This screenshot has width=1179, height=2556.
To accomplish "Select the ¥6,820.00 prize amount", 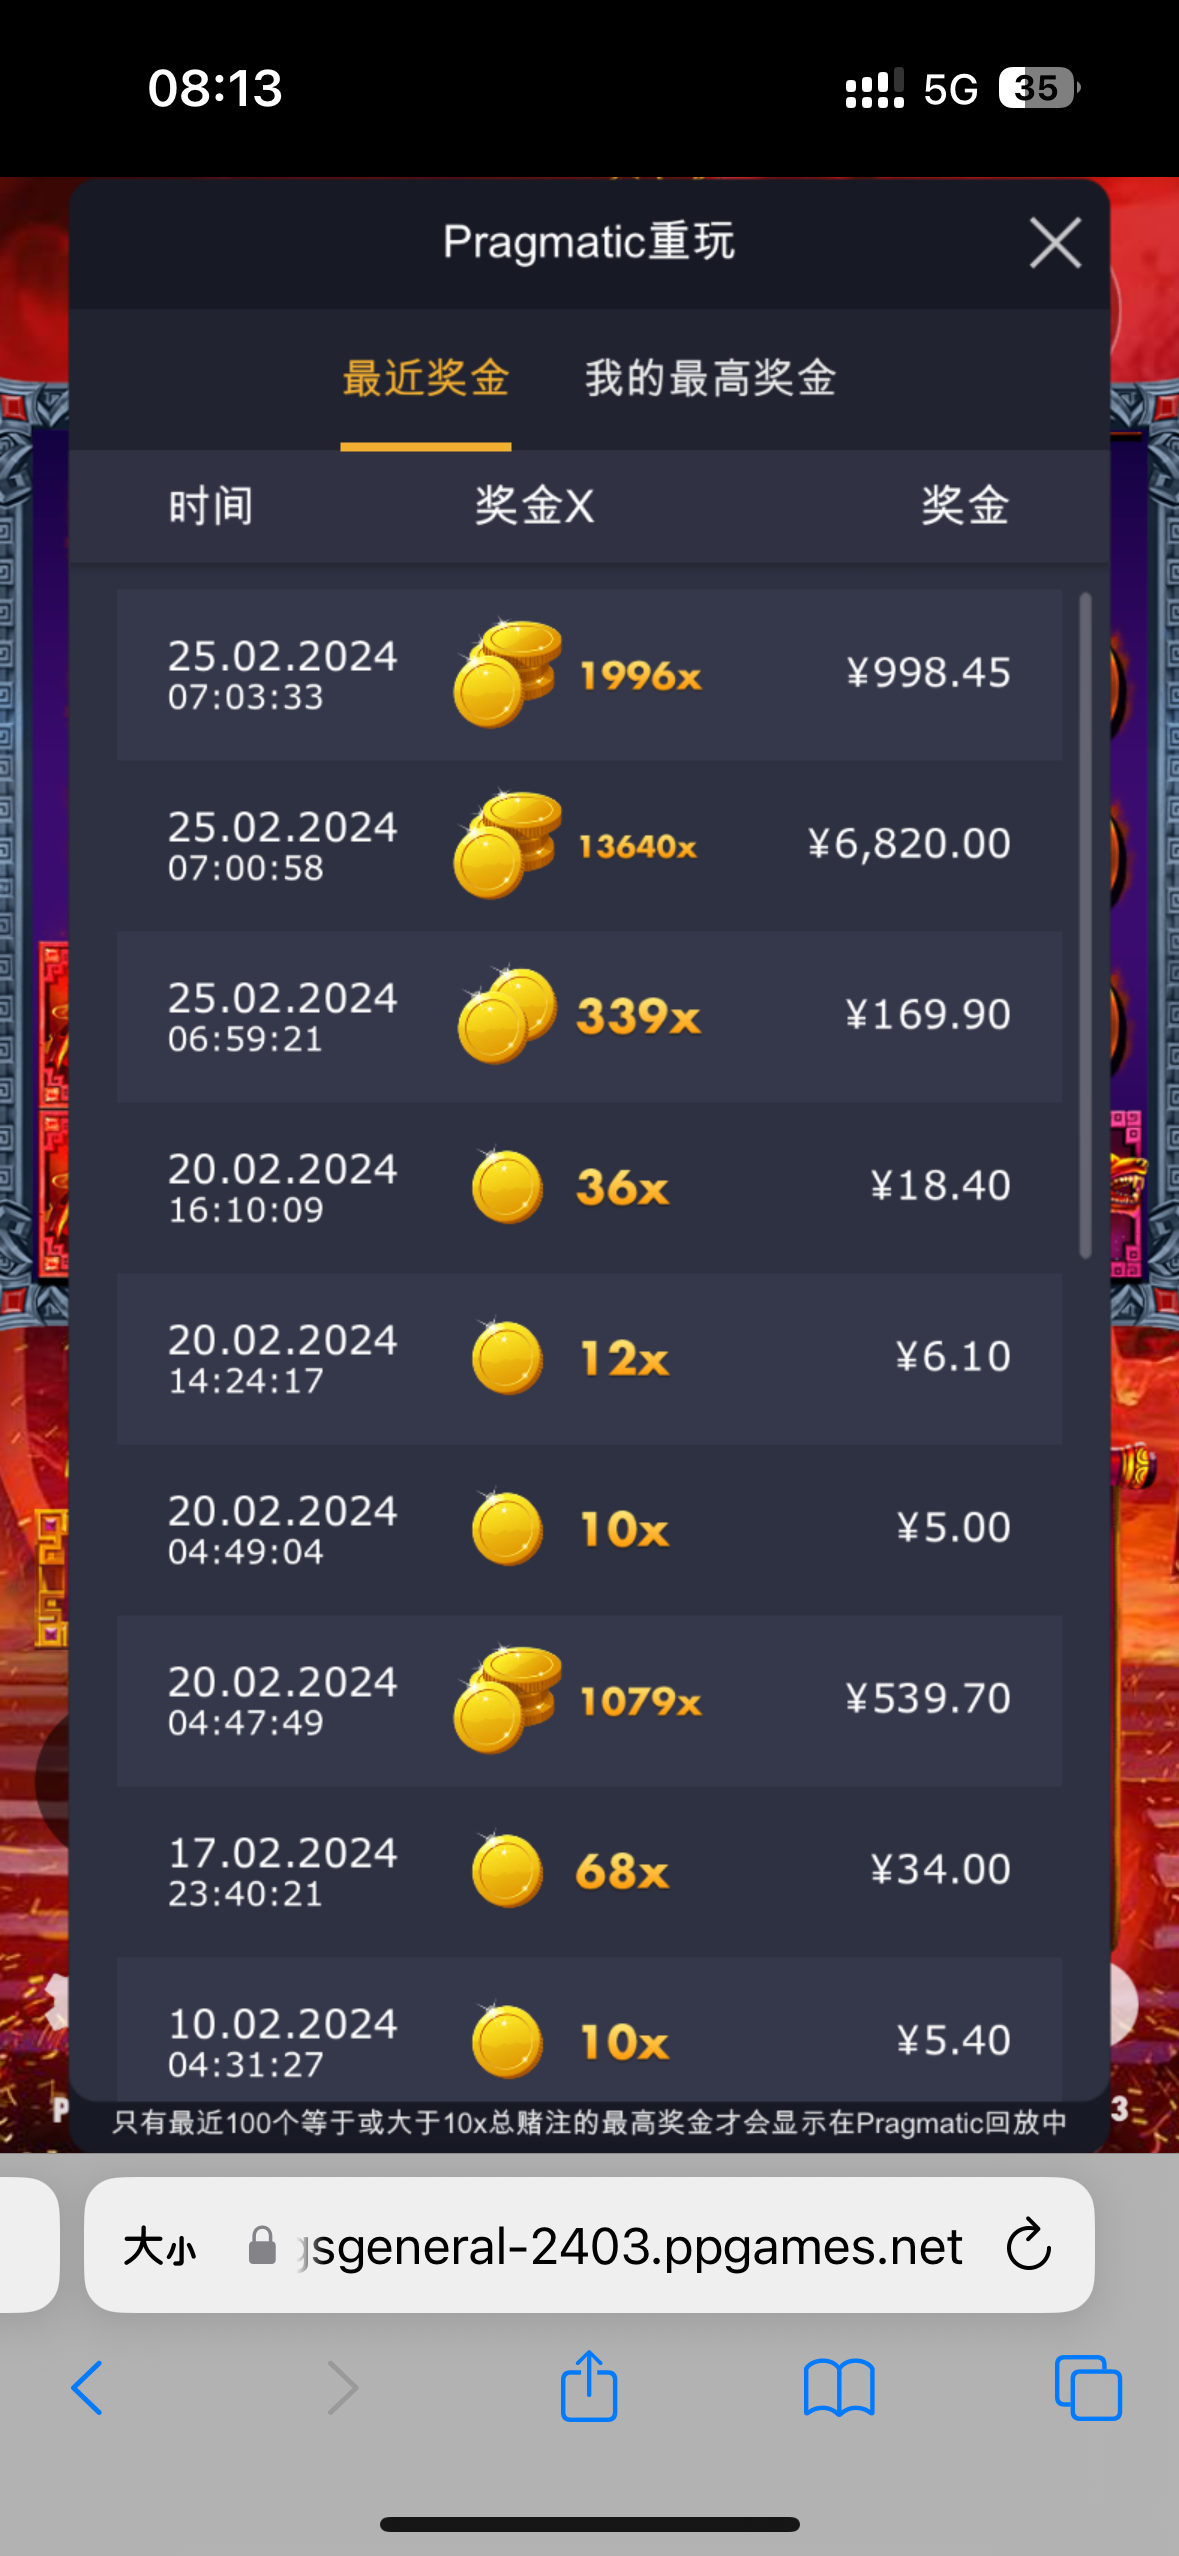I will click(x=909, y=844).
